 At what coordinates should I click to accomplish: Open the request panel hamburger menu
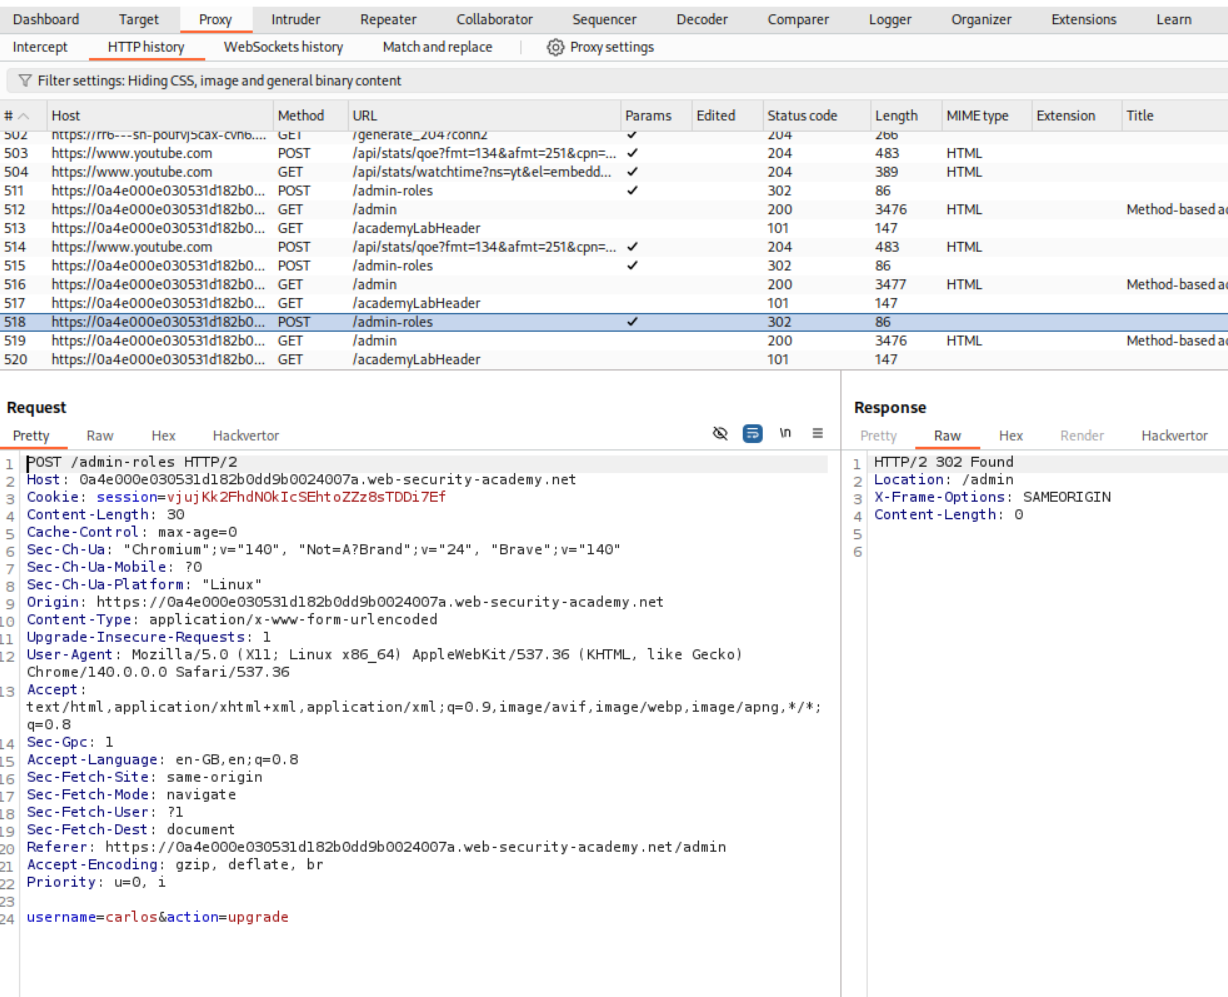point(817,433)
